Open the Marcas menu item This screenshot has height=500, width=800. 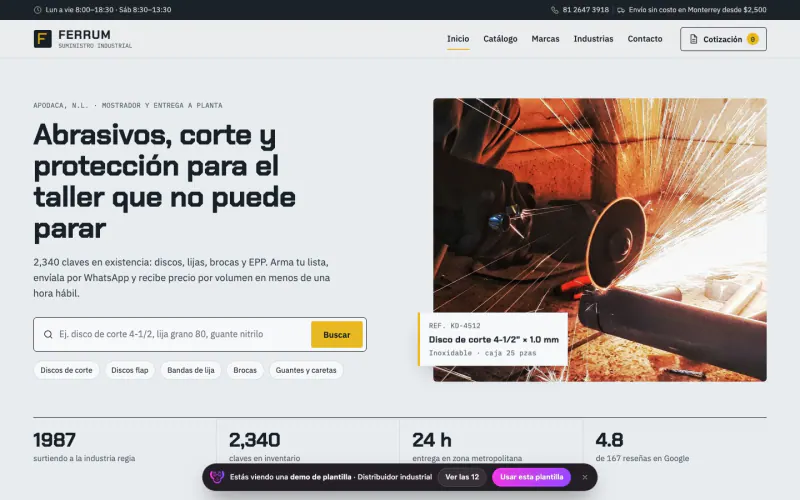[545, 39]
